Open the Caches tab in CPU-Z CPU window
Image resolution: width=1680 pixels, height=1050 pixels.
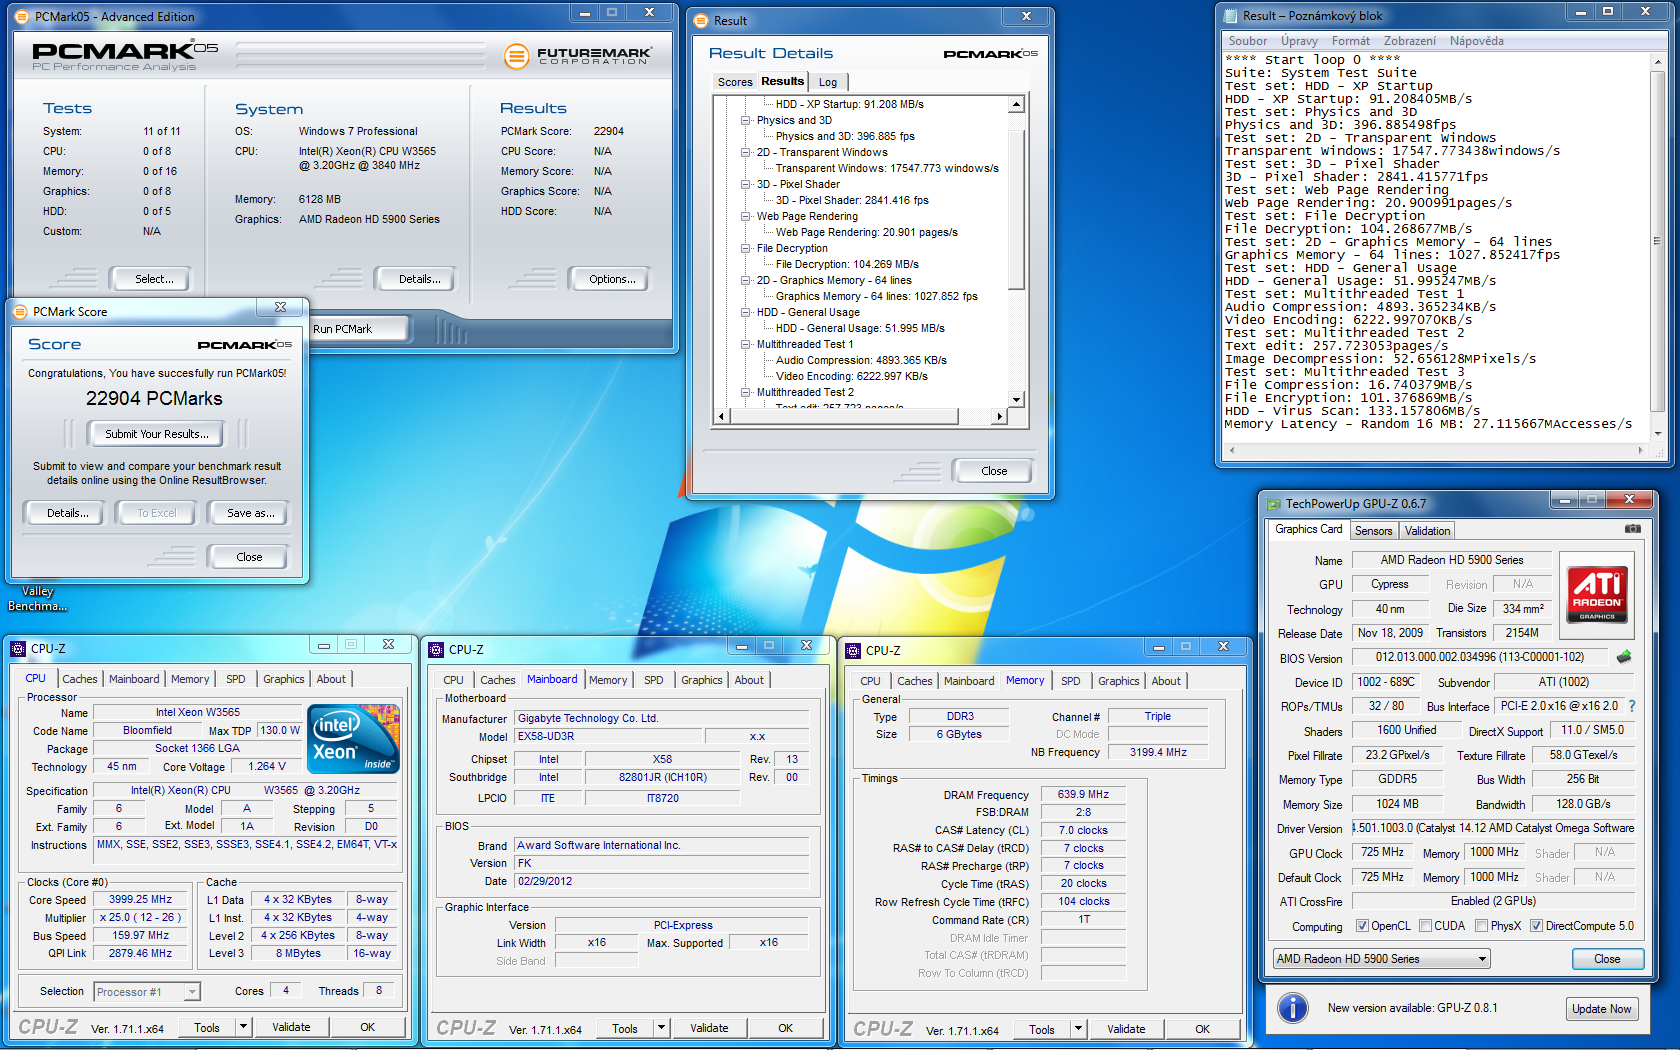point(80,679)
